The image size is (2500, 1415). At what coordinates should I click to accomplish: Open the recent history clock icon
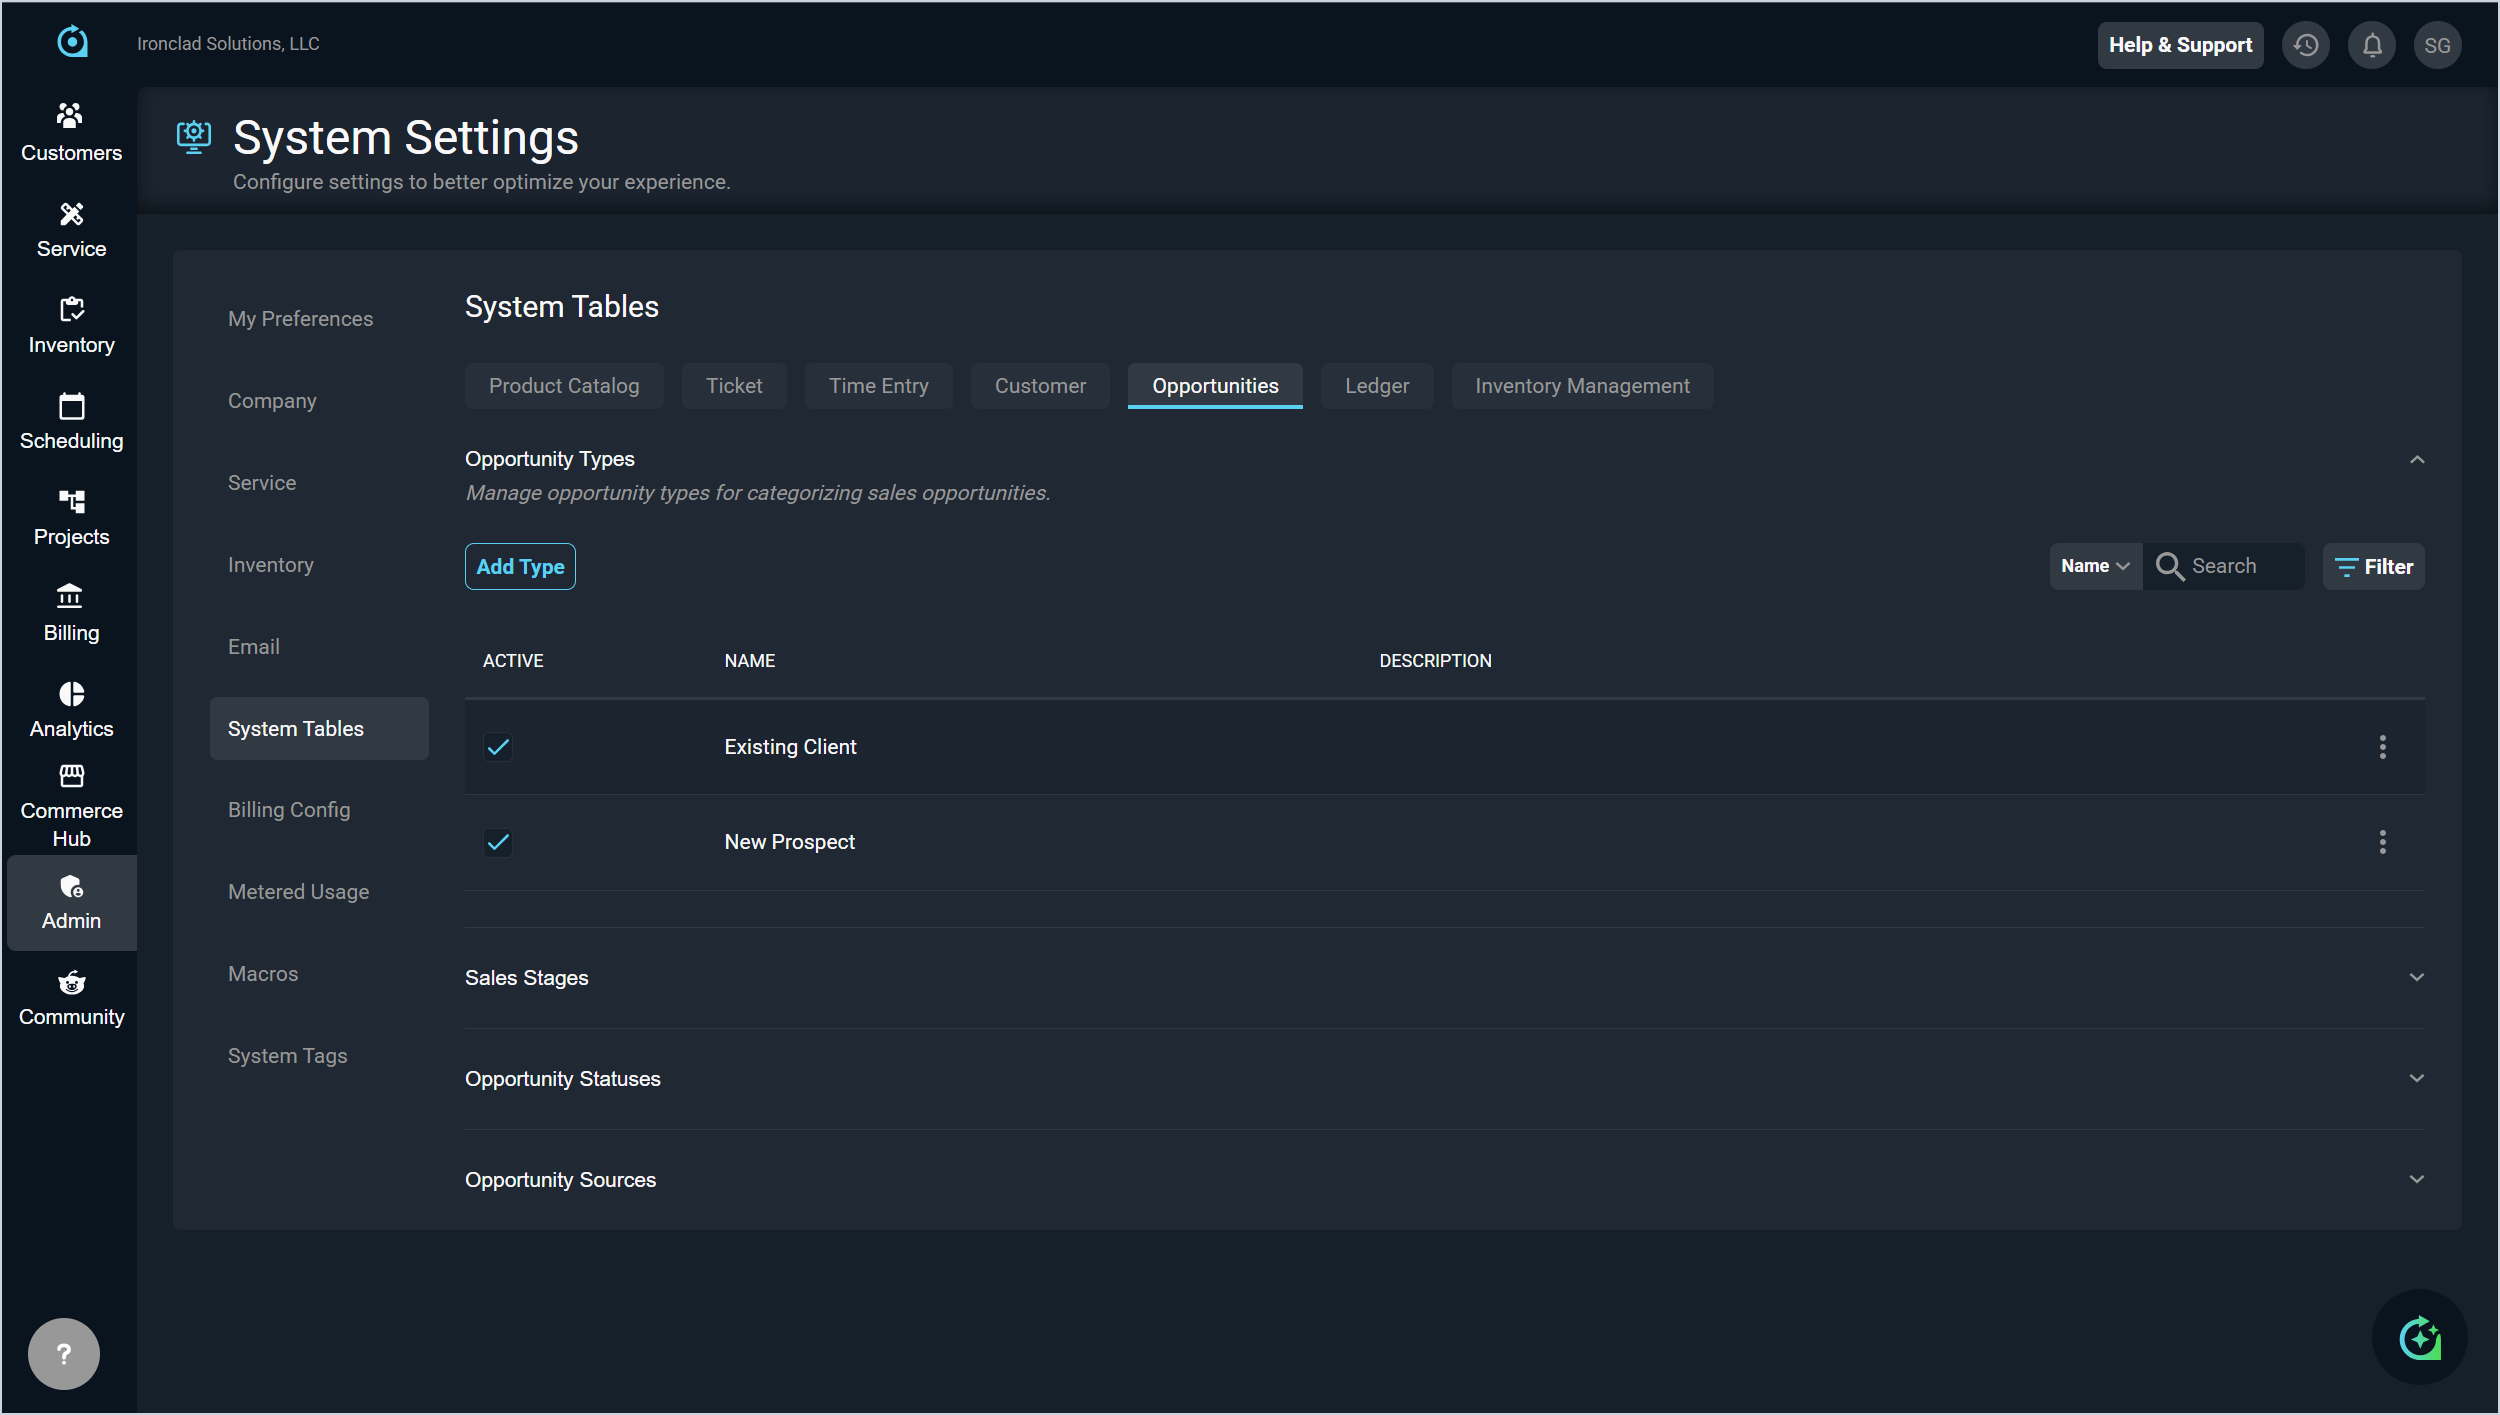click(x=2306, y=45)
